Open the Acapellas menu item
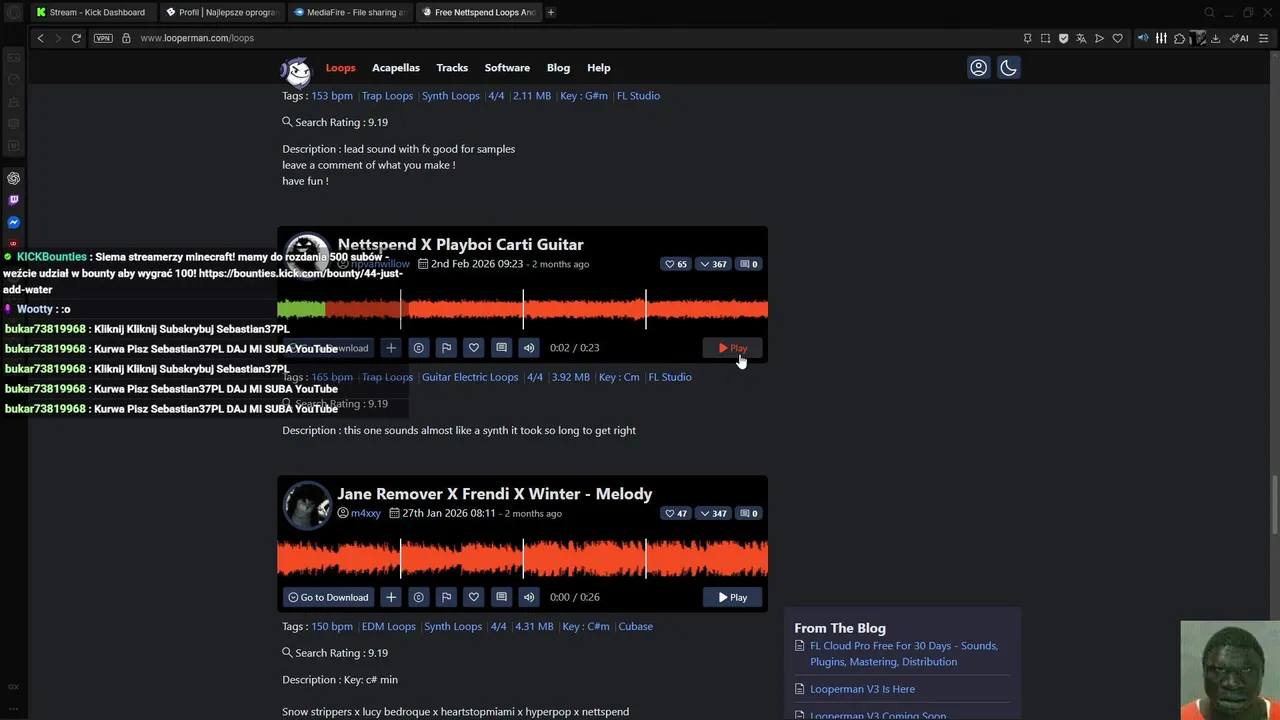The image size is (1280, 720). click(396, 68)
